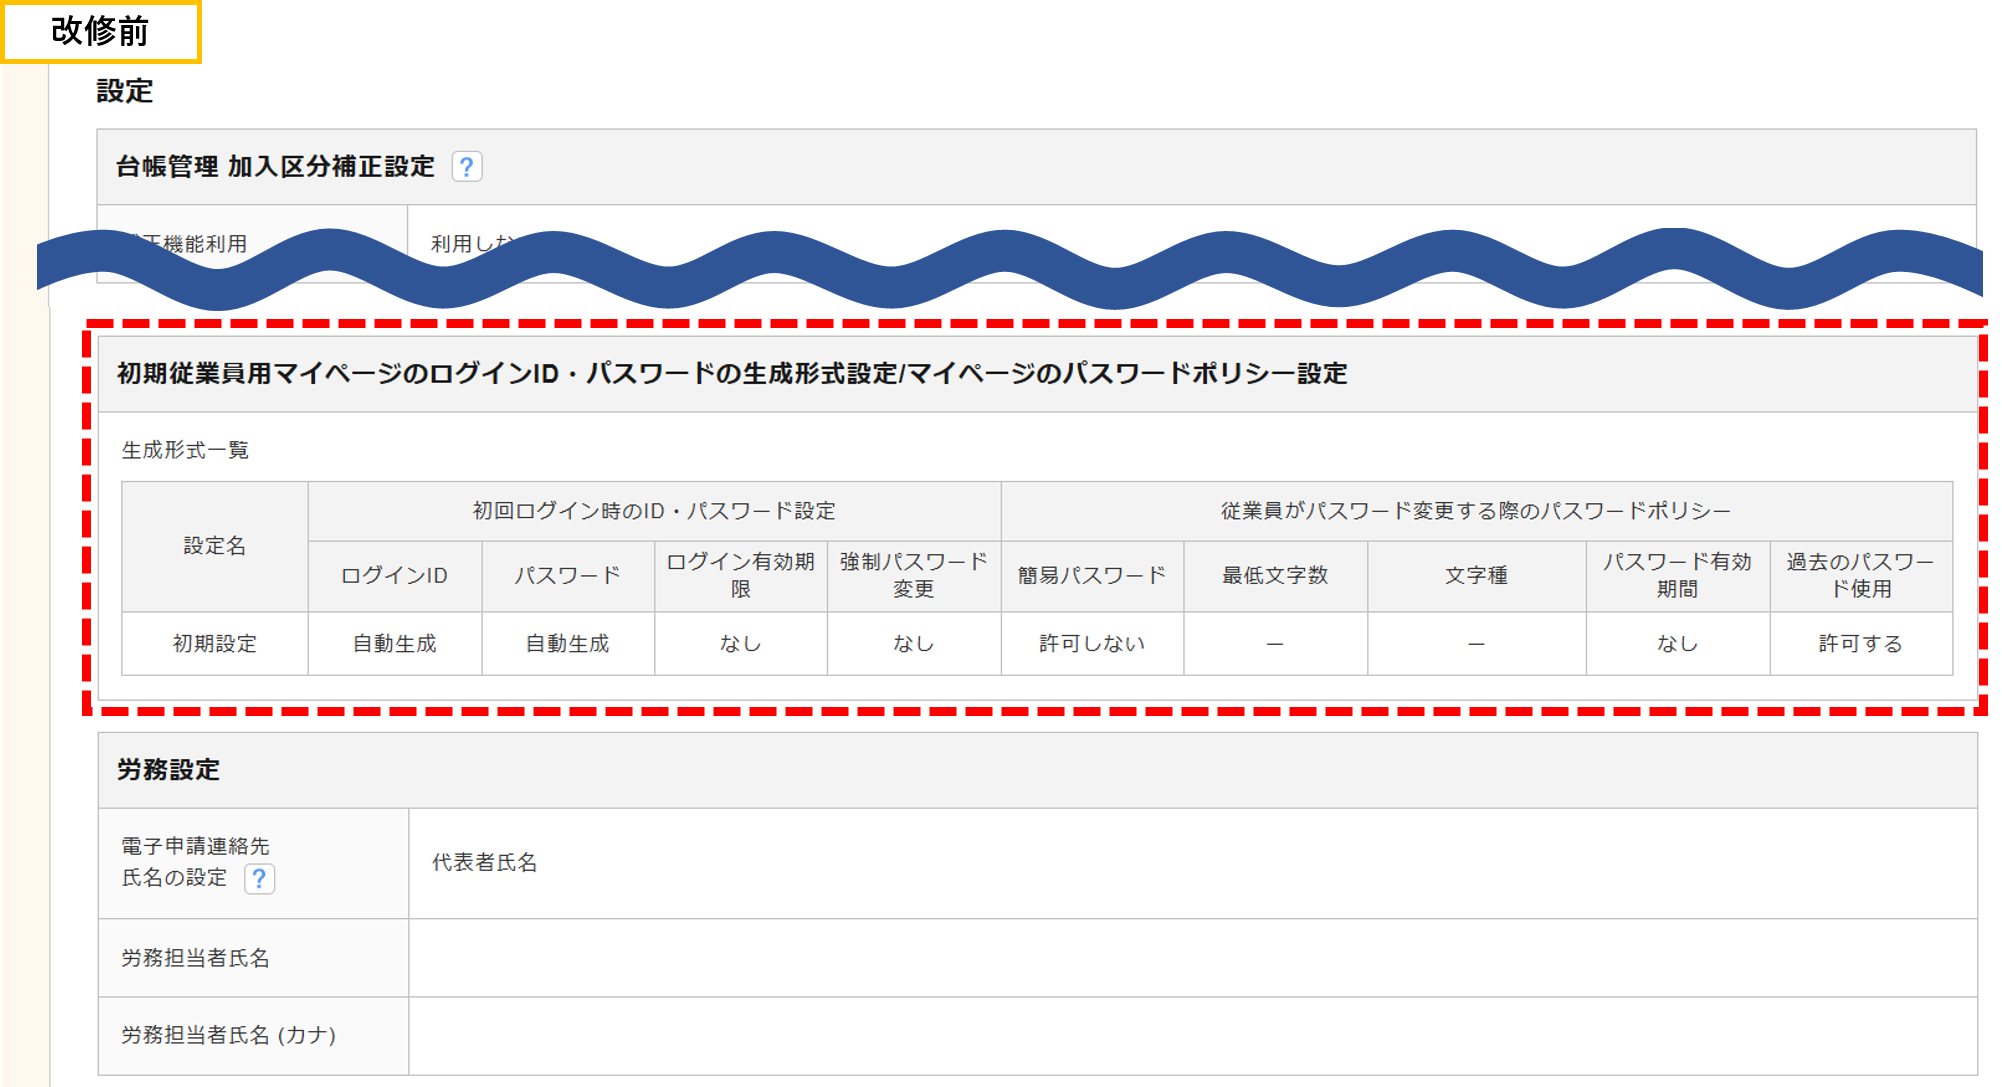Click the パスワード有効期間 column header
The width and height of the screenshot is (2002, 1087).
1677,575
